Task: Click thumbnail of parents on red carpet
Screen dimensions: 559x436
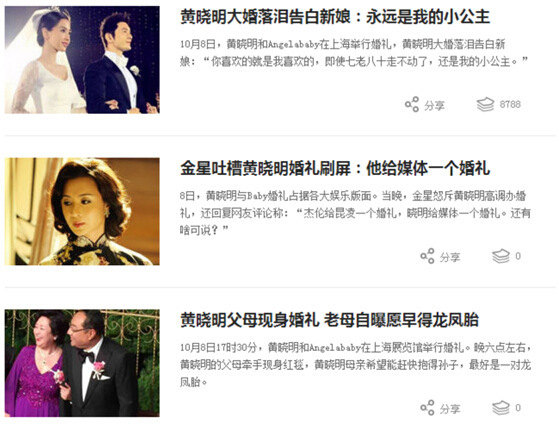Action: (x=82, y=363)
